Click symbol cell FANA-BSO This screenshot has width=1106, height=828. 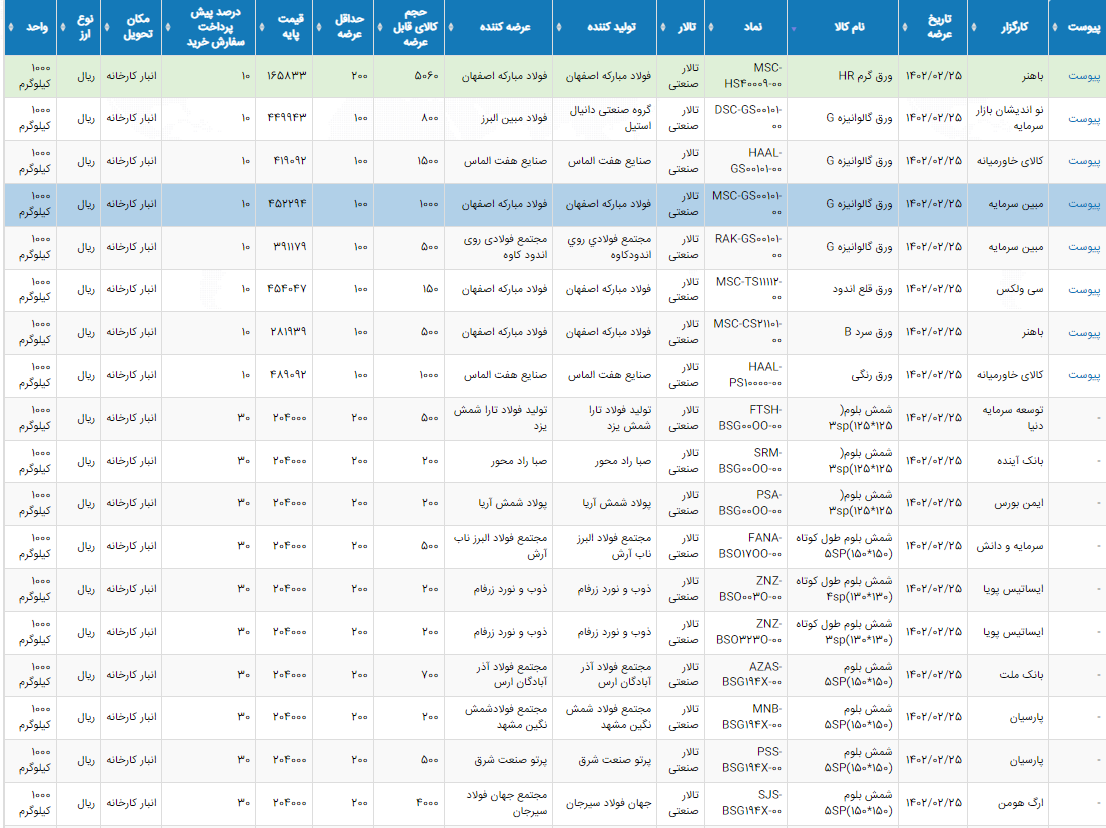point(746,547)
